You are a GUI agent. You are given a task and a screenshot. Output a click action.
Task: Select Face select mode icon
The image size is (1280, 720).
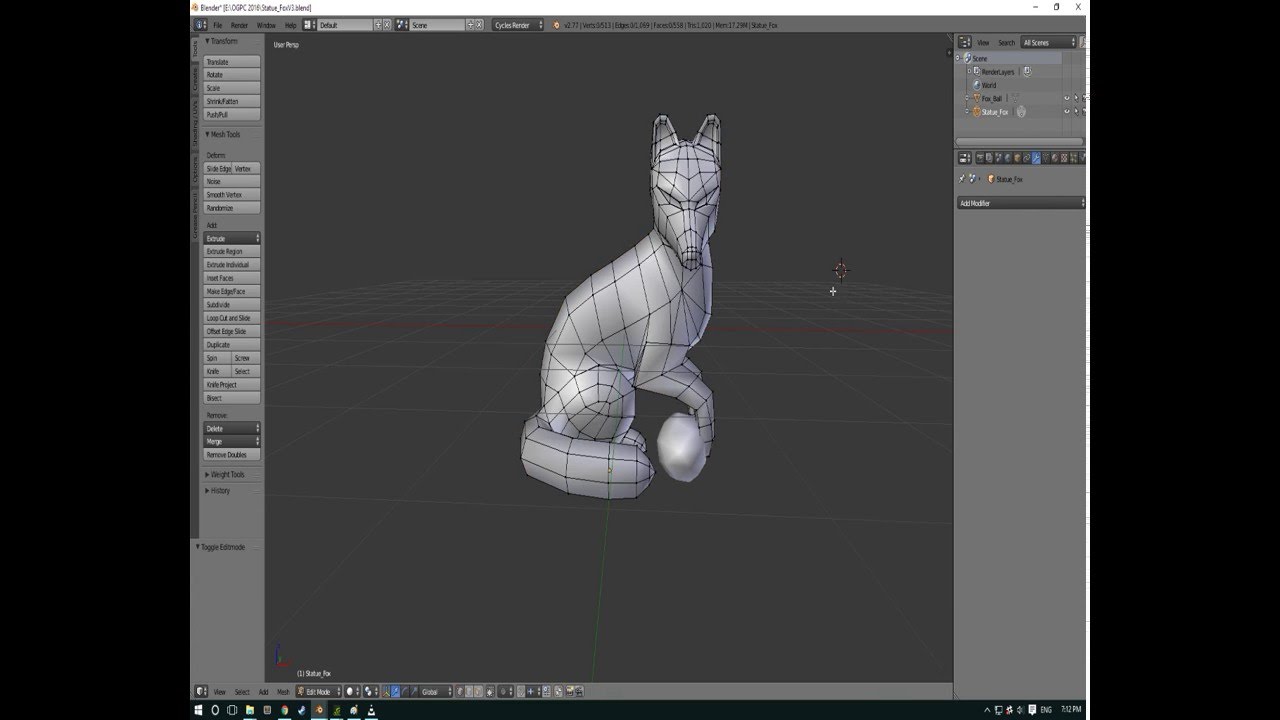point(478,692)
